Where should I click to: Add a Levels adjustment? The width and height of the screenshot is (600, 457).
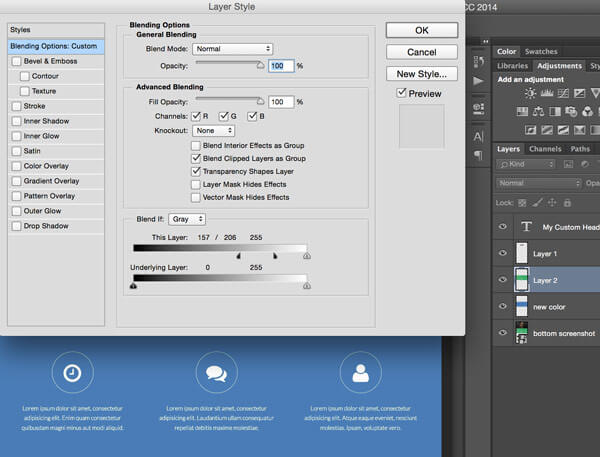click(x=547, y=93)
